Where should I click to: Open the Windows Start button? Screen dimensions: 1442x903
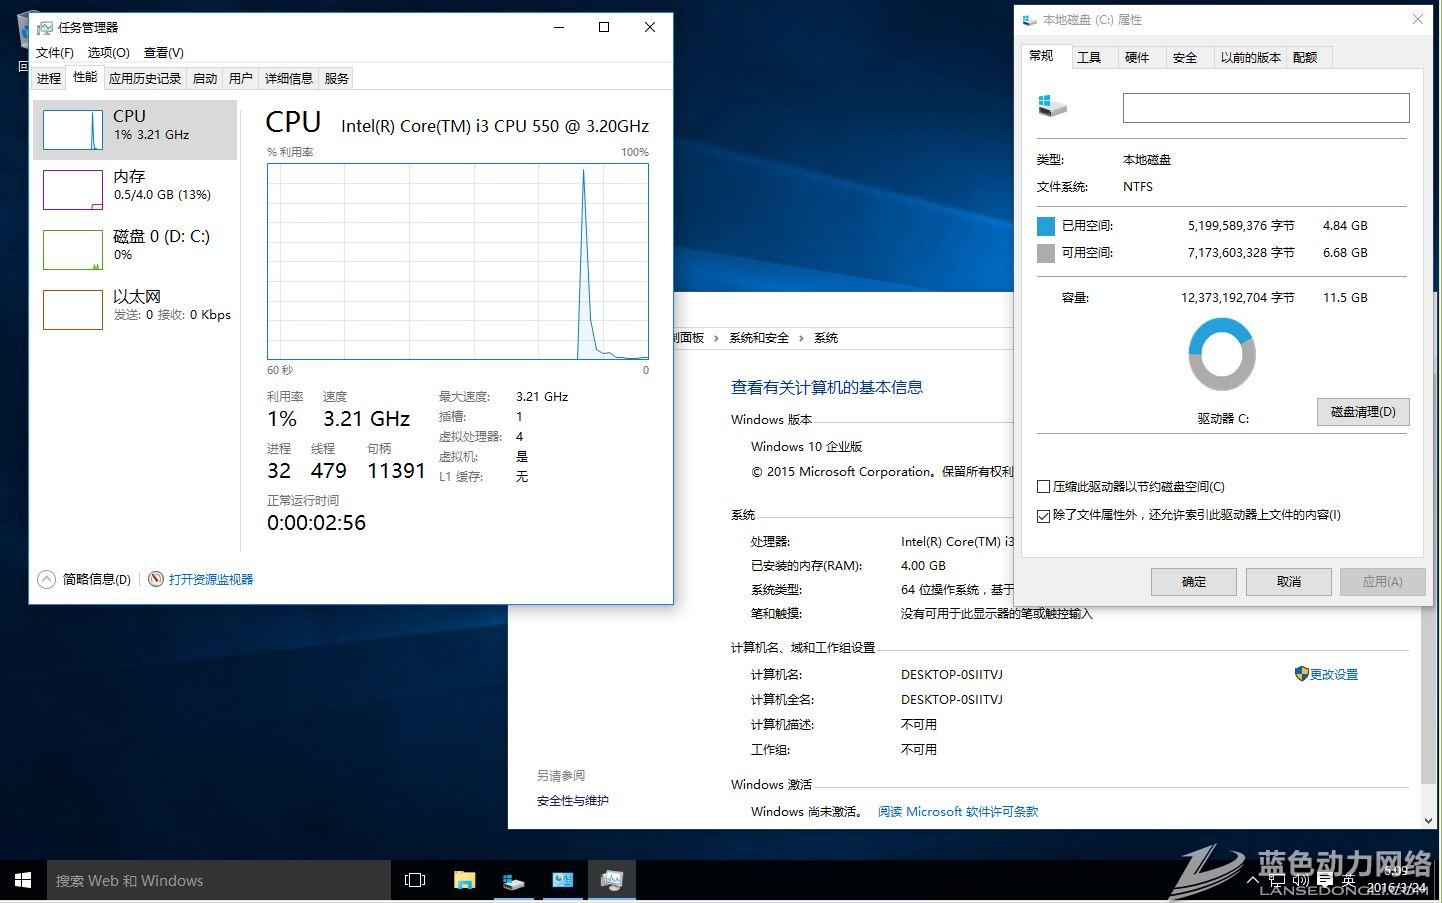(23, 880)
